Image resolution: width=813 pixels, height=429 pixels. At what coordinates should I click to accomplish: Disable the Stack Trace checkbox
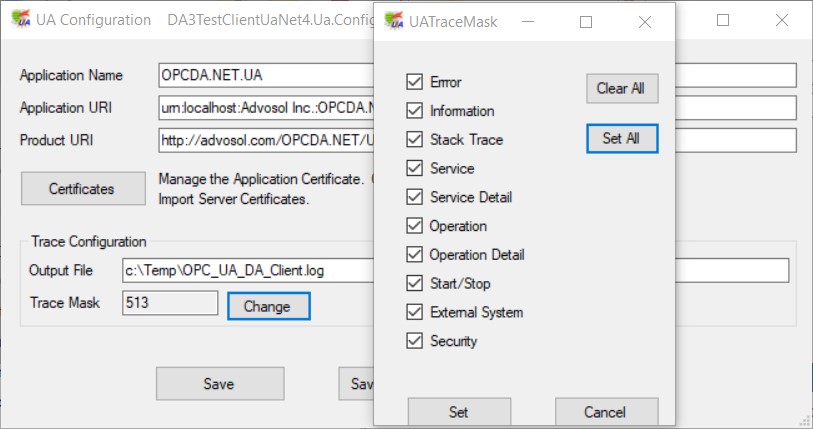click(x=414, y=140)
